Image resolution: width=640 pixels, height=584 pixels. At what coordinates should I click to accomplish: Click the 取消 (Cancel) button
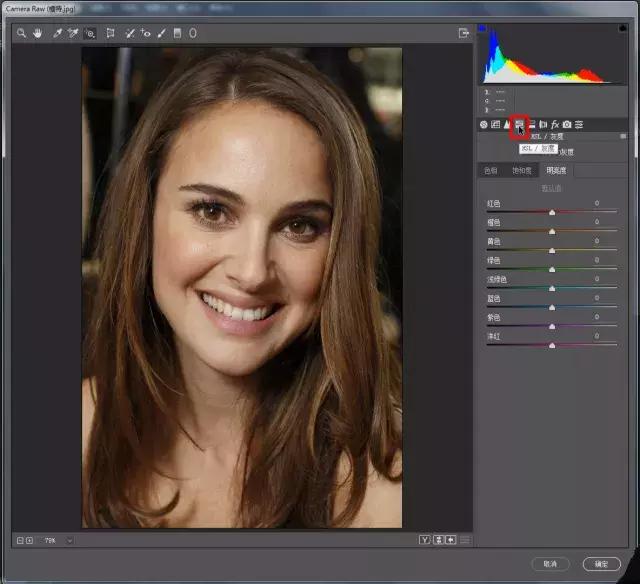pyautogui.click(x=551, y=564)
